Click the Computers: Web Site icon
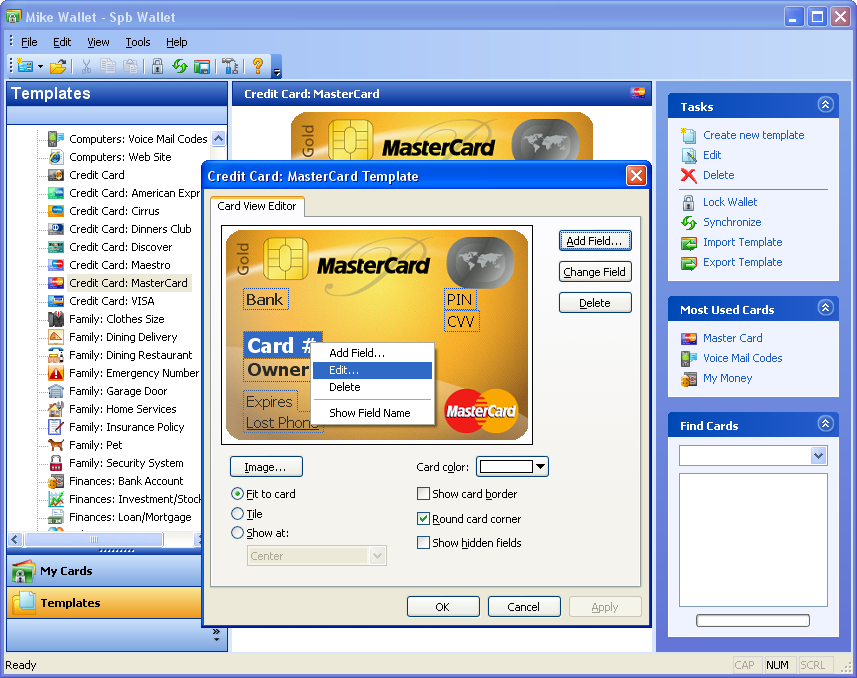This screenshot has width=857, height=678. click(56, 157)
